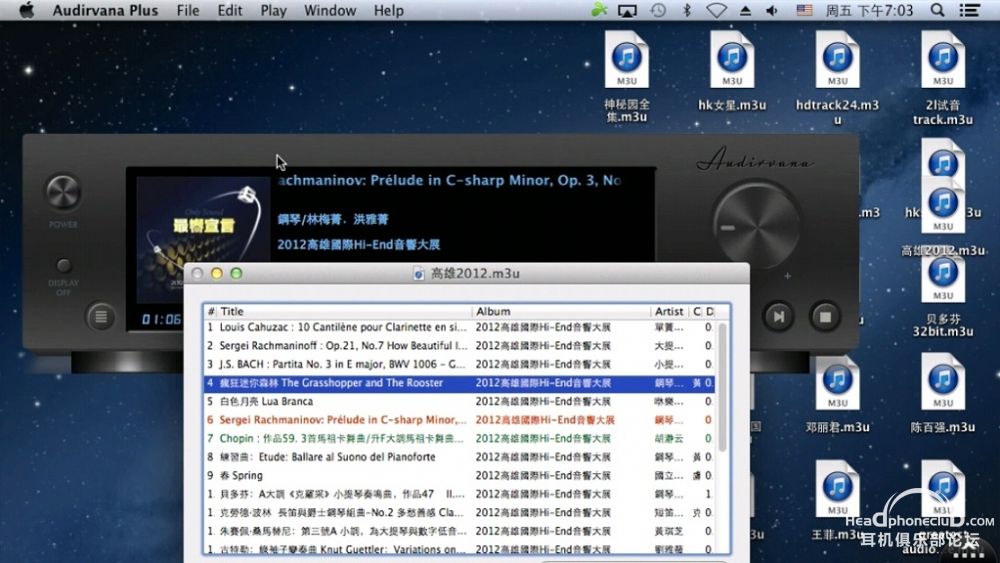
Task: Toggle the Audirvana power knob
Action: (x=63, y=191)
